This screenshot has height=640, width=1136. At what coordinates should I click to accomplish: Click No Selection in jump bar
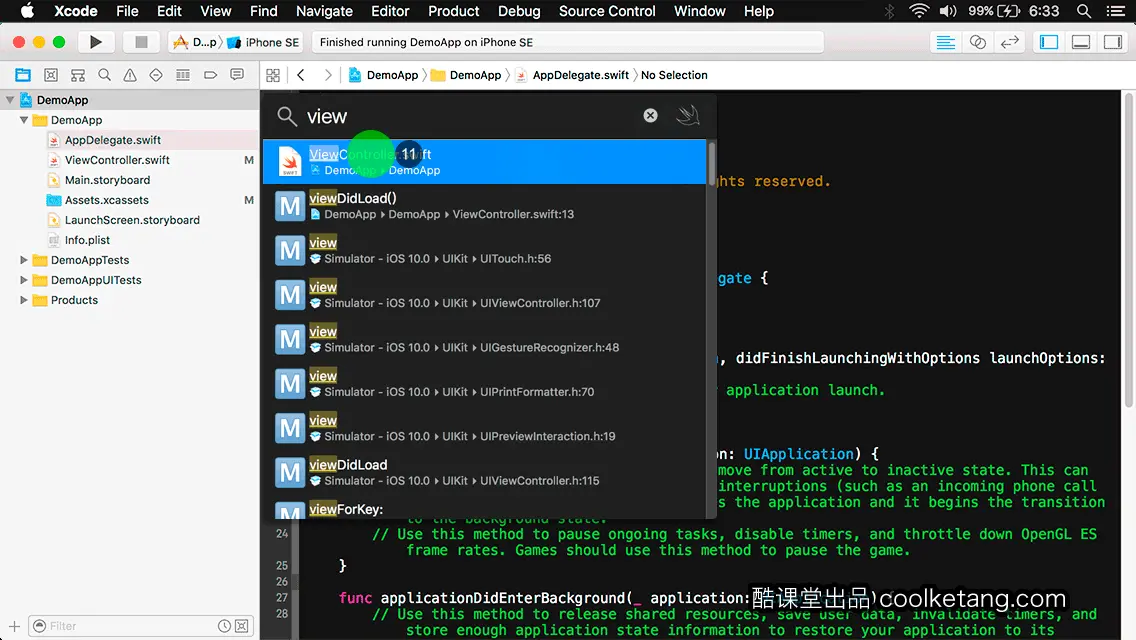(674, 75)
